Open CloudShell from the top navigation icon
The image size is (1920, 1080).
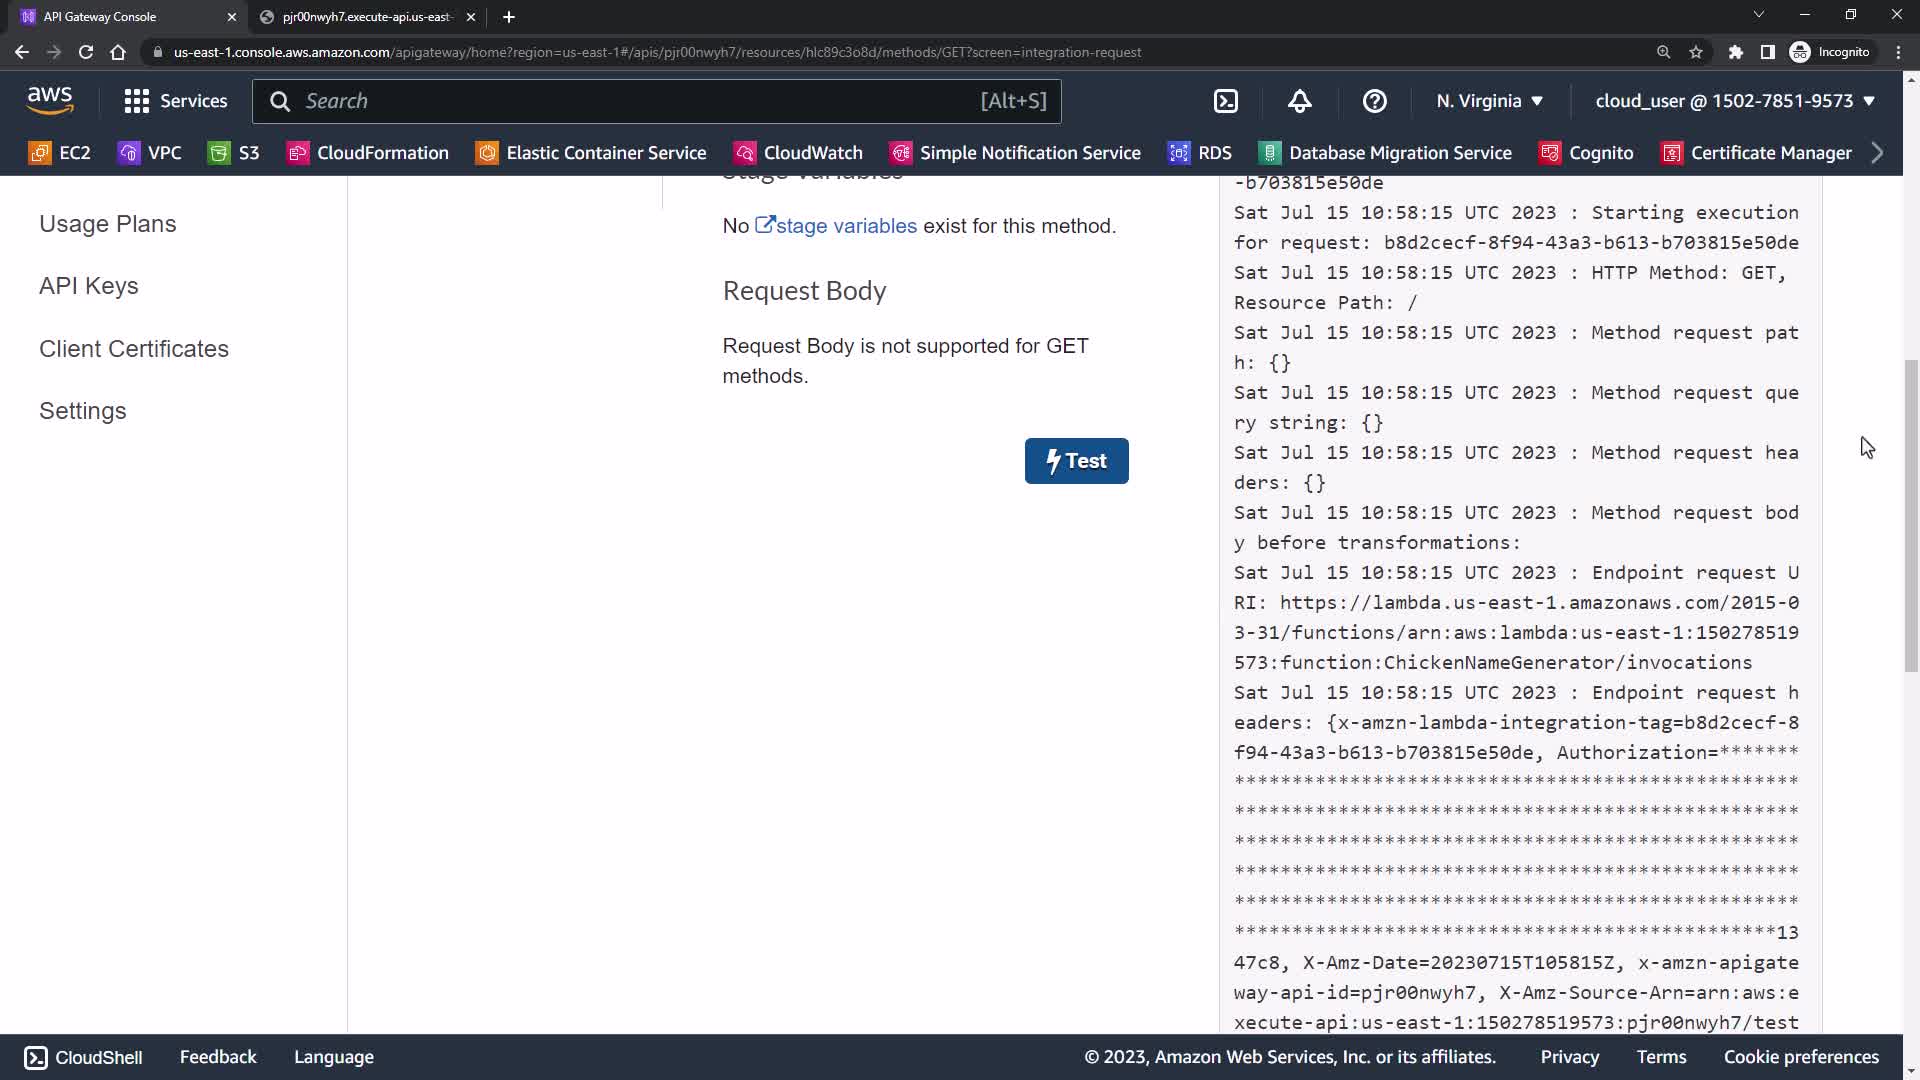(x=1226, y=101)
